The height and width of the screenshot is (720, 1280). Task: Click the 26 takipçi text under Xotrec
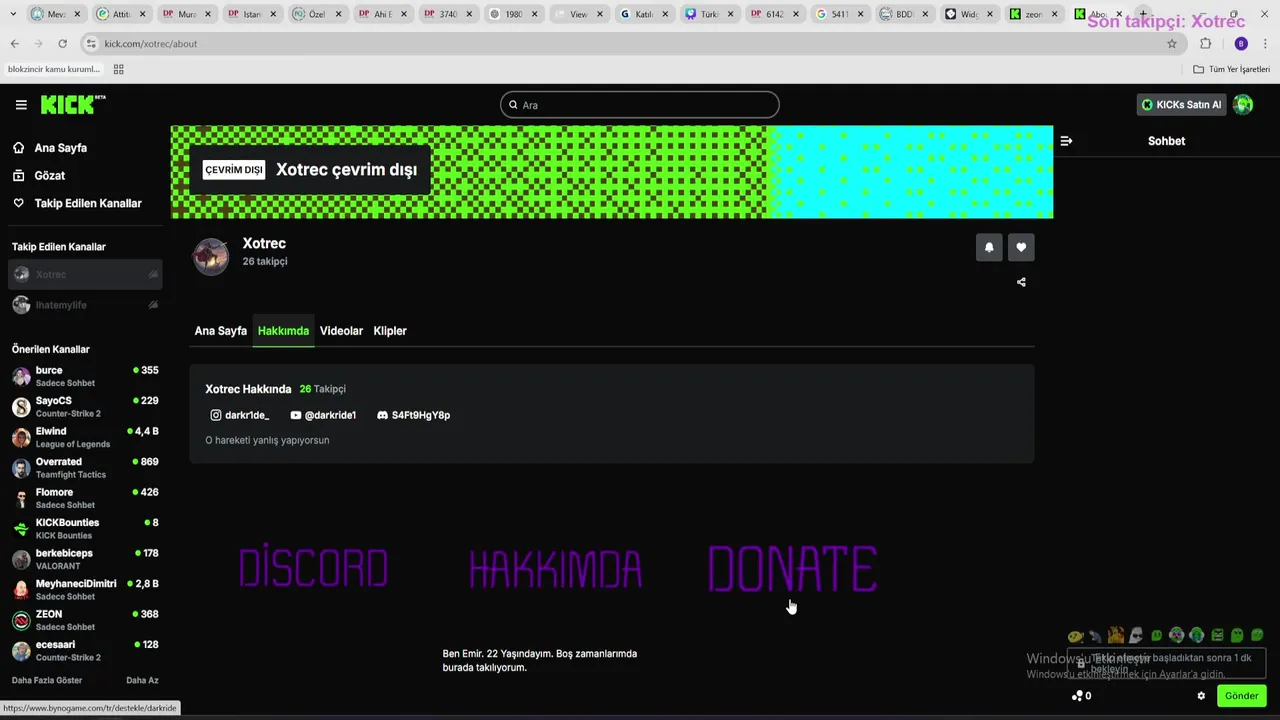[x=265, y=262]
